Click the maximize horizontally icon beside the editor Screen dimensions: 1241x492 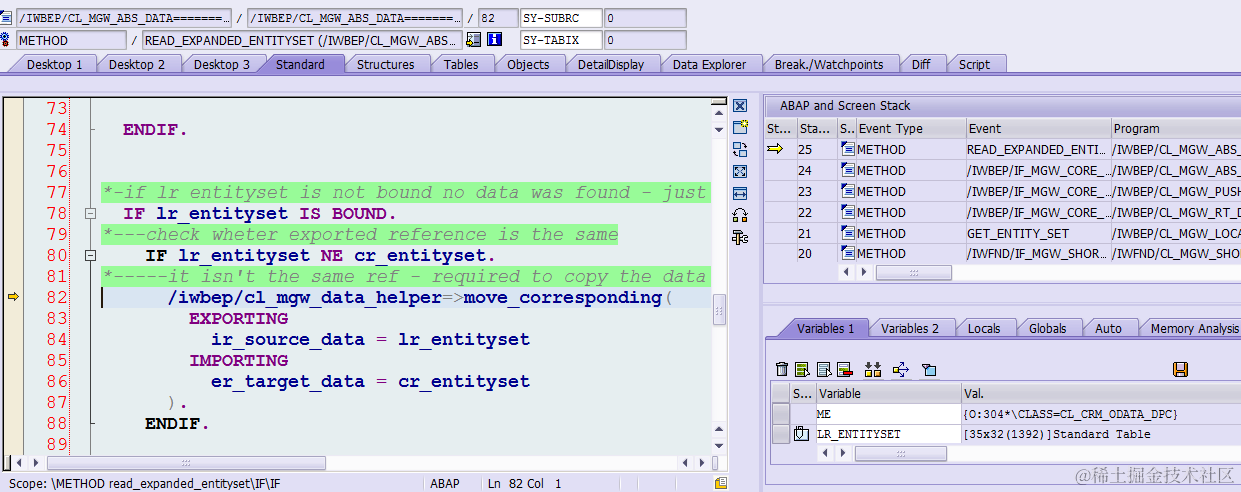click(x=740, y=193)
